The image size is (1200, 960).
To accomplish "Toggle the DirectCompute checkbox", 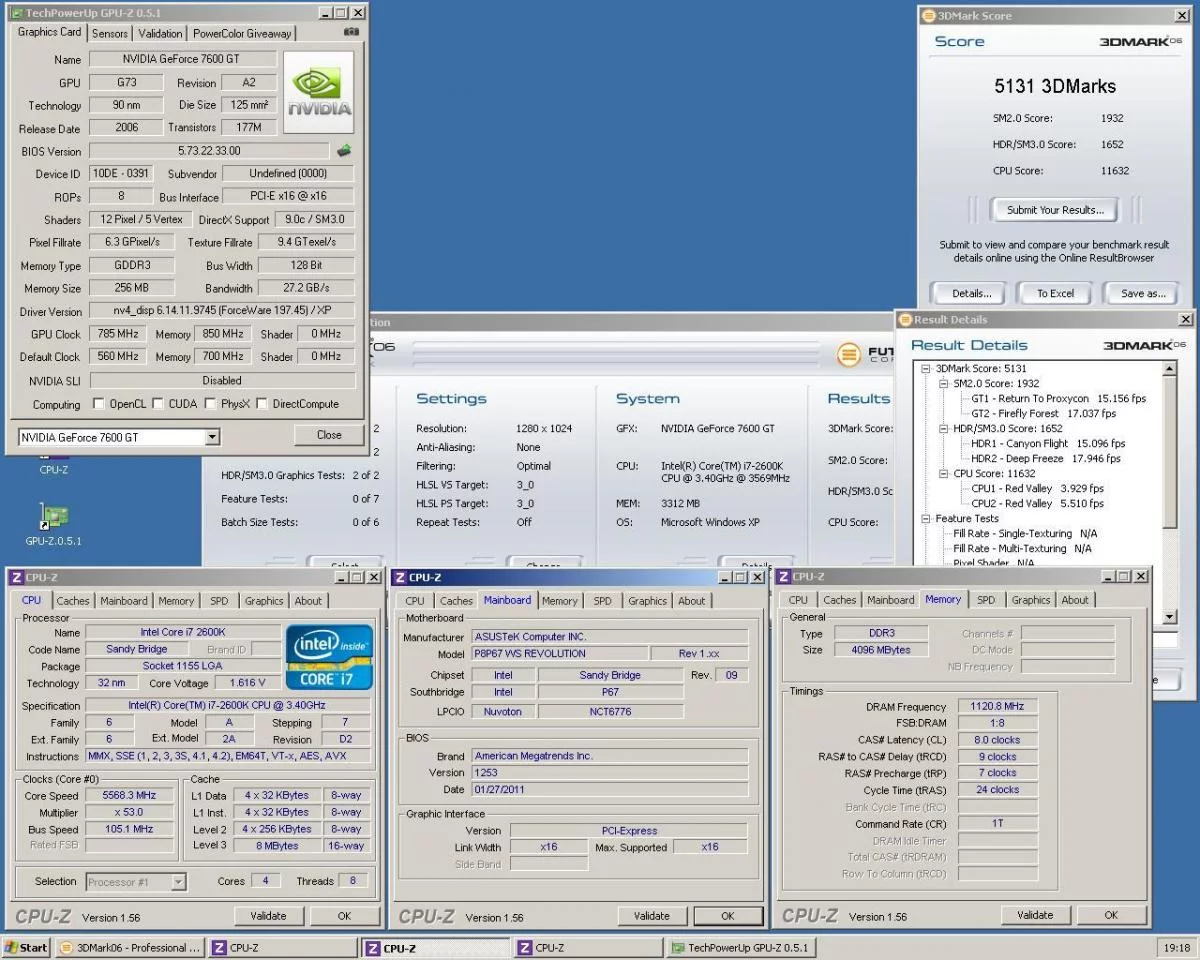I will [262, 404].
